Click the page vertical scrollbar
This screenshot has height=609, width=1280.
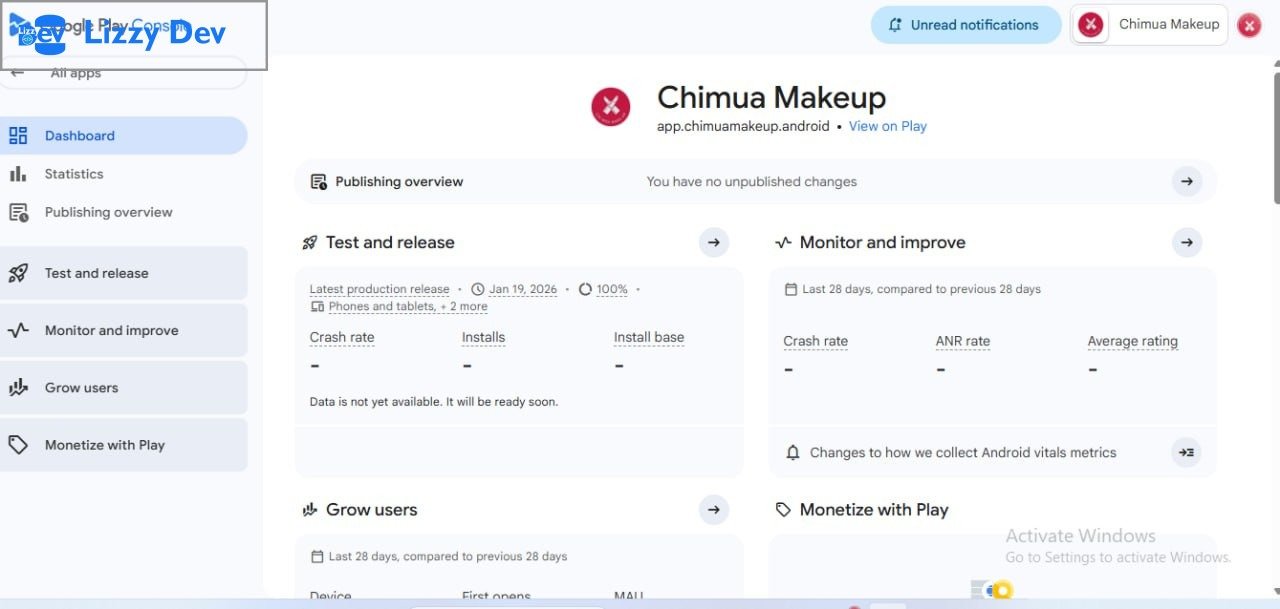1274,130
